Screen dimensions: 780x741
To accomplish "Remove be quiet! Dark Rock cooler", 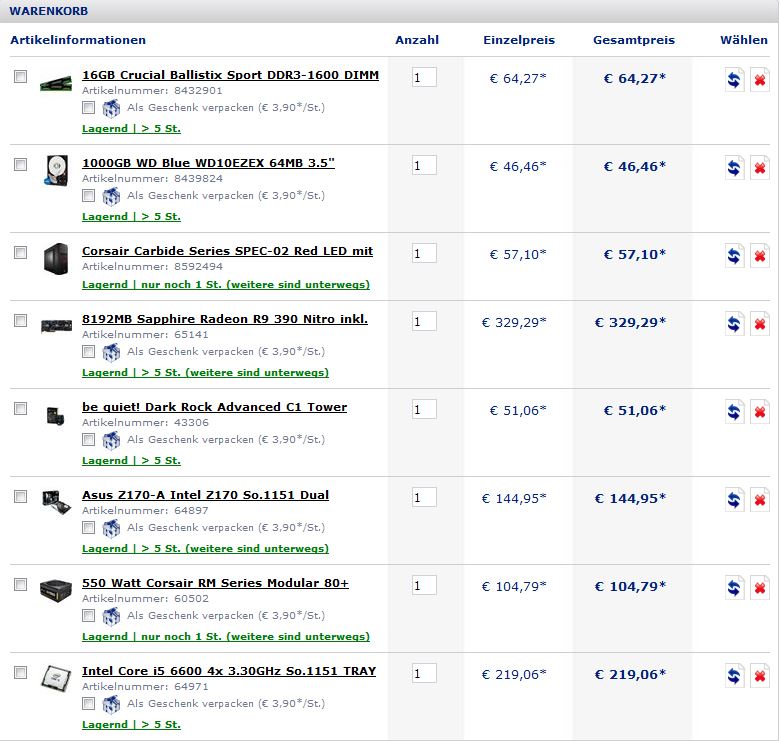I will pyautogui.click(x=760, y=412).
